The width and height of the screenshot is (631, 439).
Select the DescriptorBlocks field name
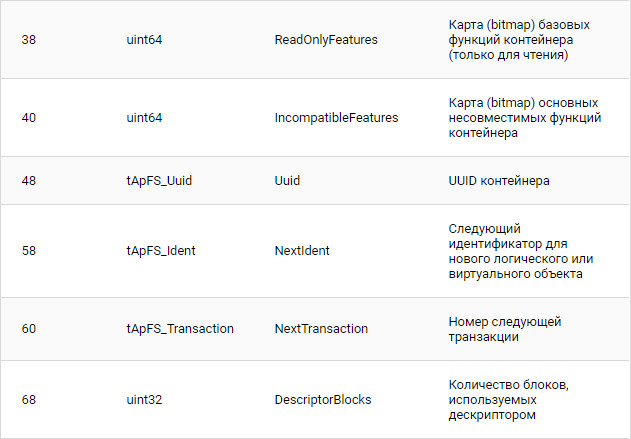pos(322,399)
